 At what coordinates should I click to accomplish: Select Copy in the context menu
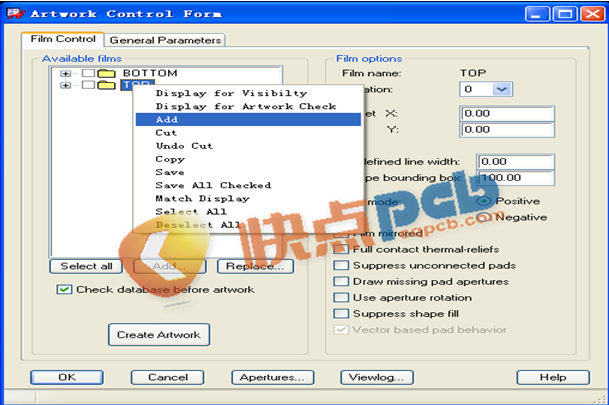click(x=248, y=159)
